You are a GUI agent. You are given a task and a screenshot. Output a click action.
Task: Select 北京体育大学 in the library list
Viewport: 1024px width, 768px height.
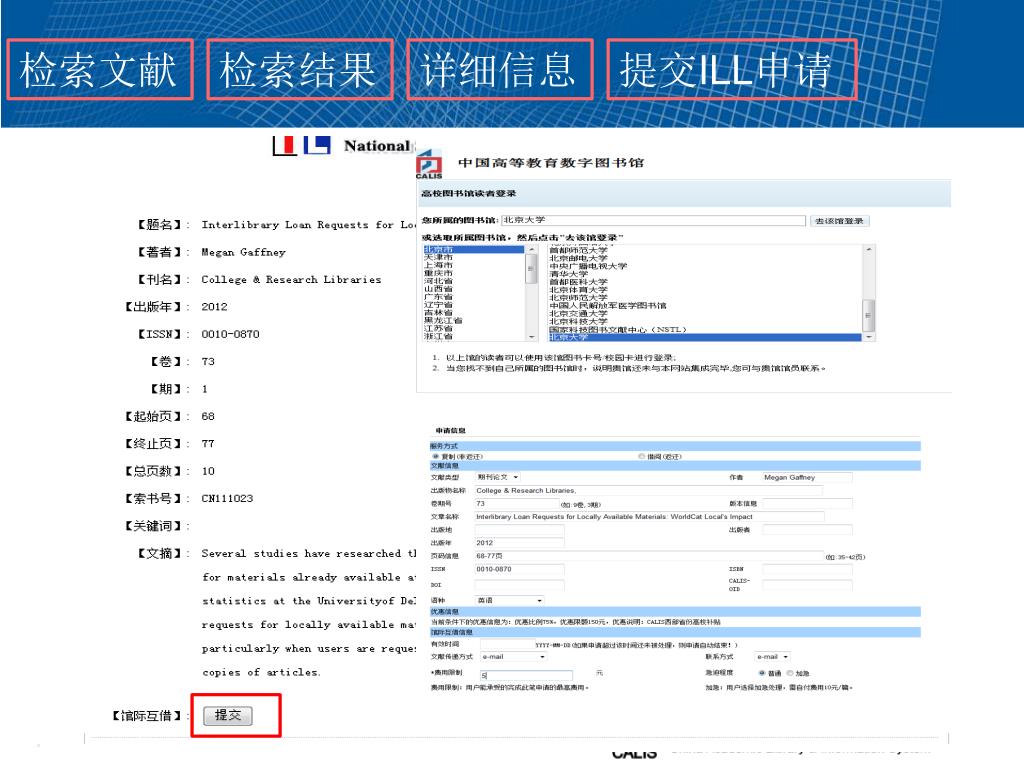click(579, 289)
